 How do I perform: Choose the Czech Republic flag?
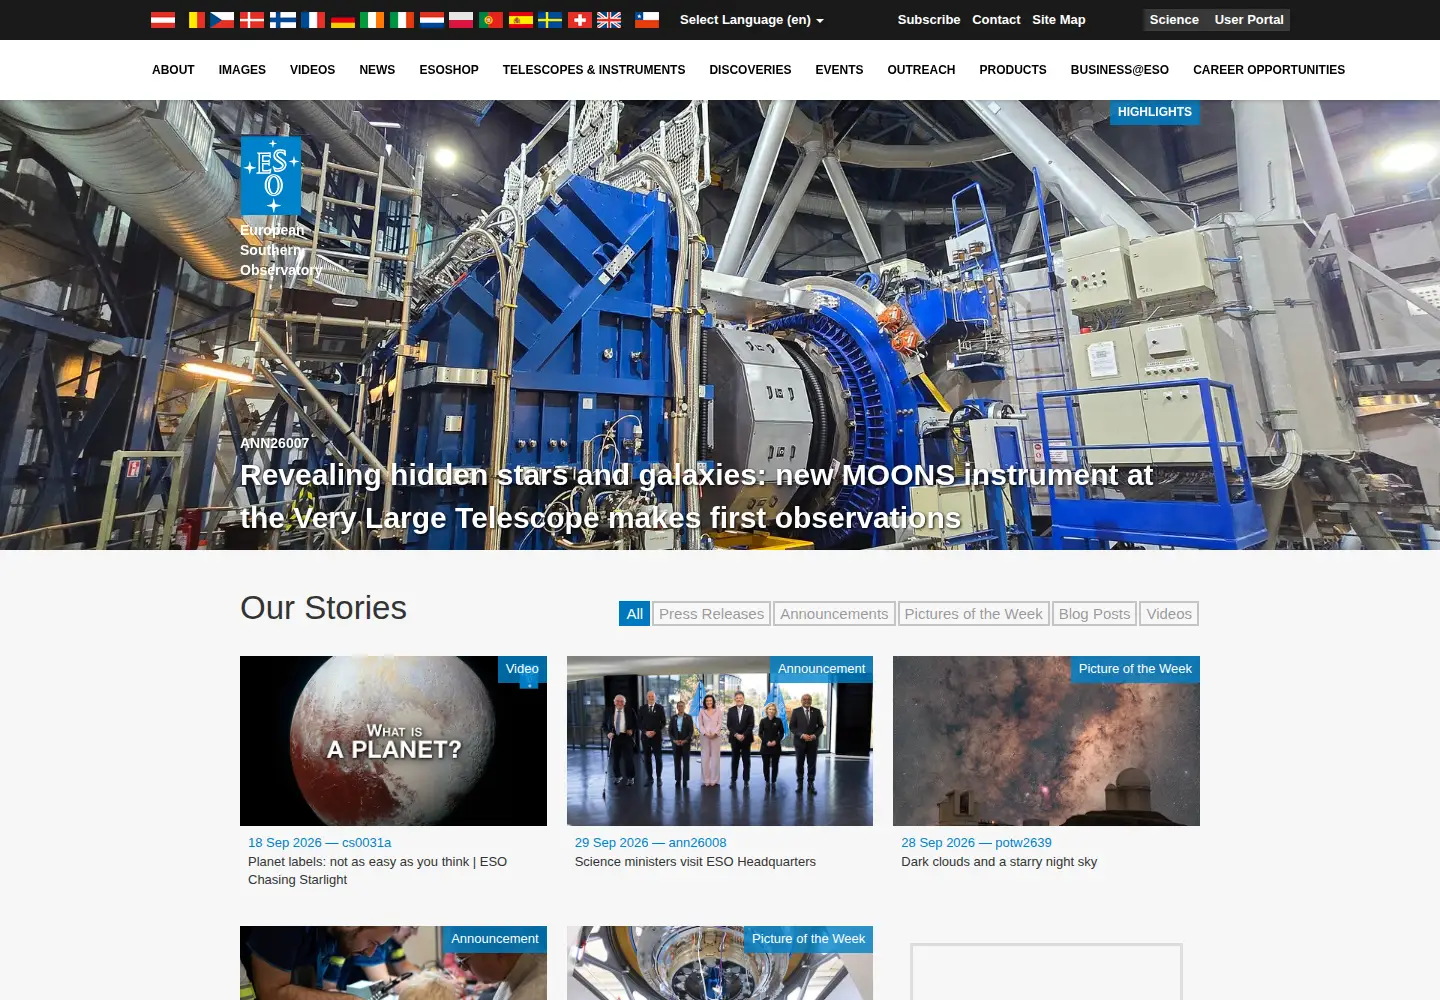pos(222,20)
